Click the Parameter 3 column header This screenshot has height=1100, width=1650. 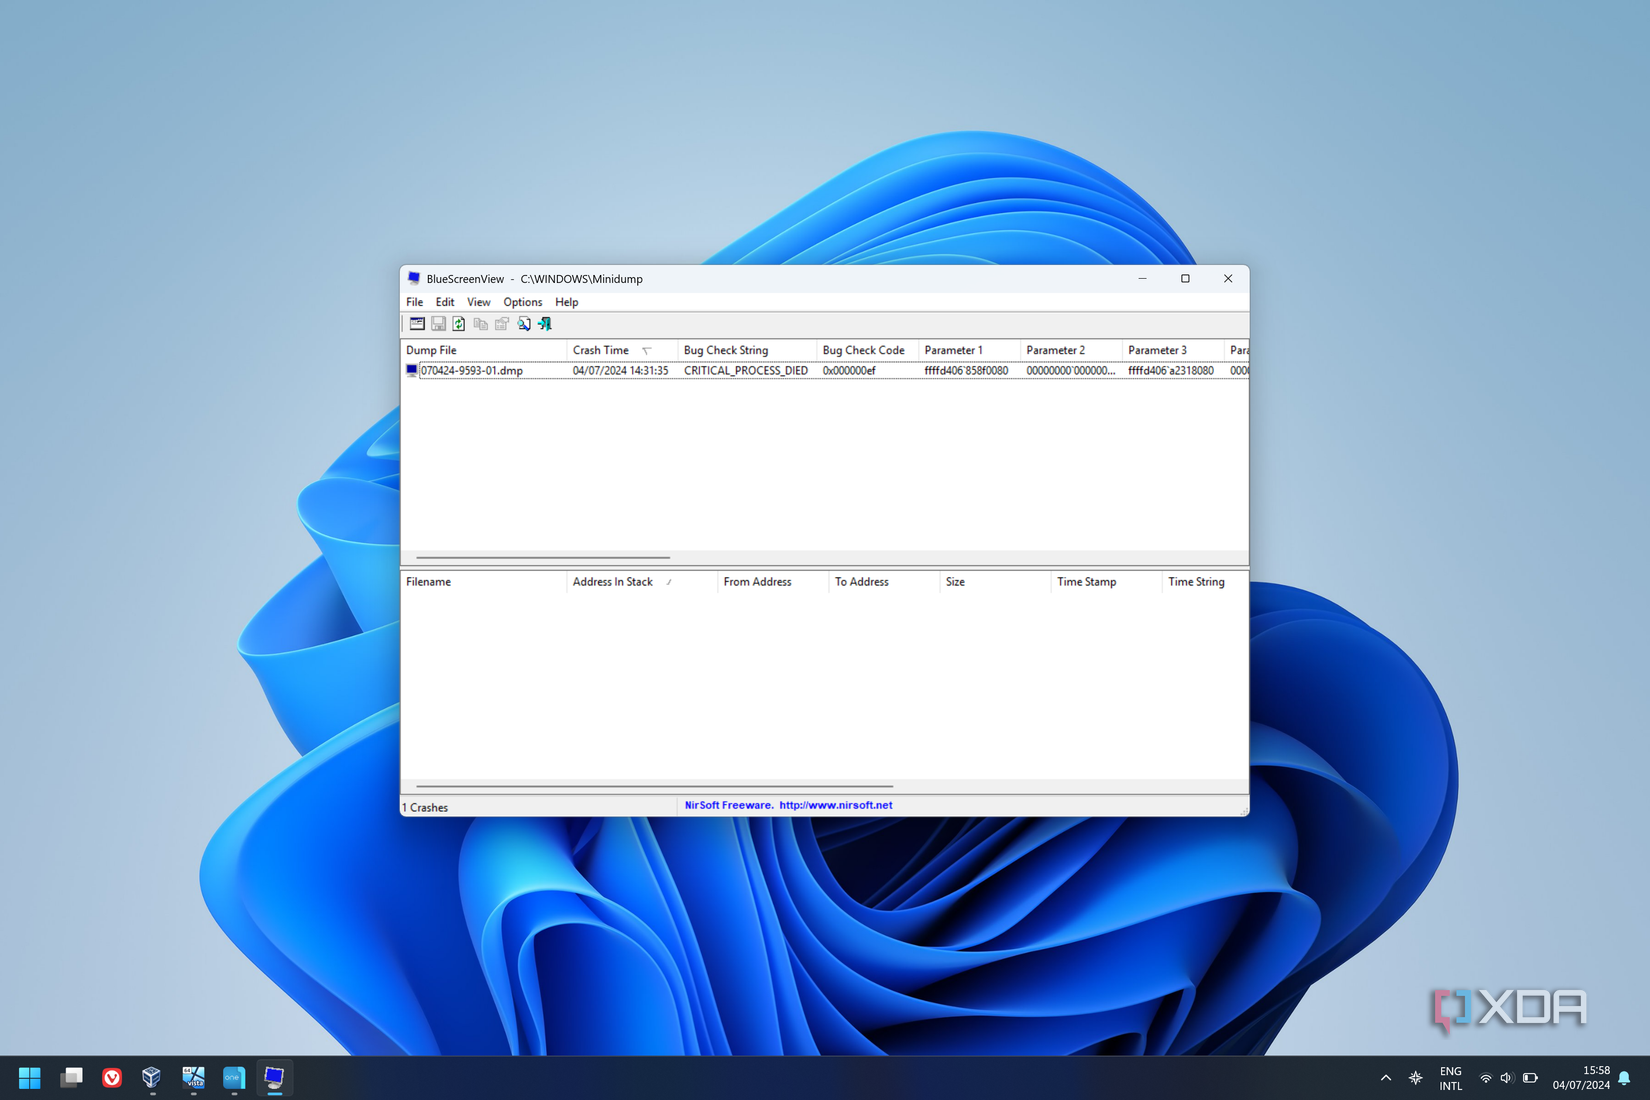1173,350
